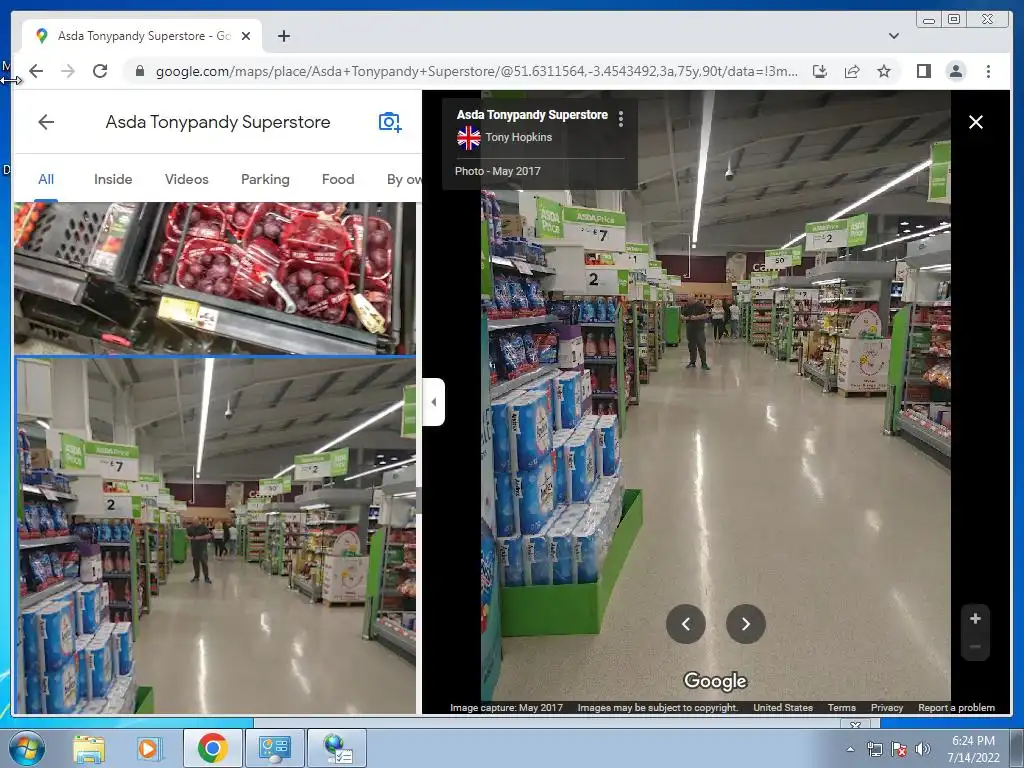Select the Asda Tonypandy Superstore browser tab
Image resolution: width=1024 pixels, height=768 pixels.
pos(142,36)
